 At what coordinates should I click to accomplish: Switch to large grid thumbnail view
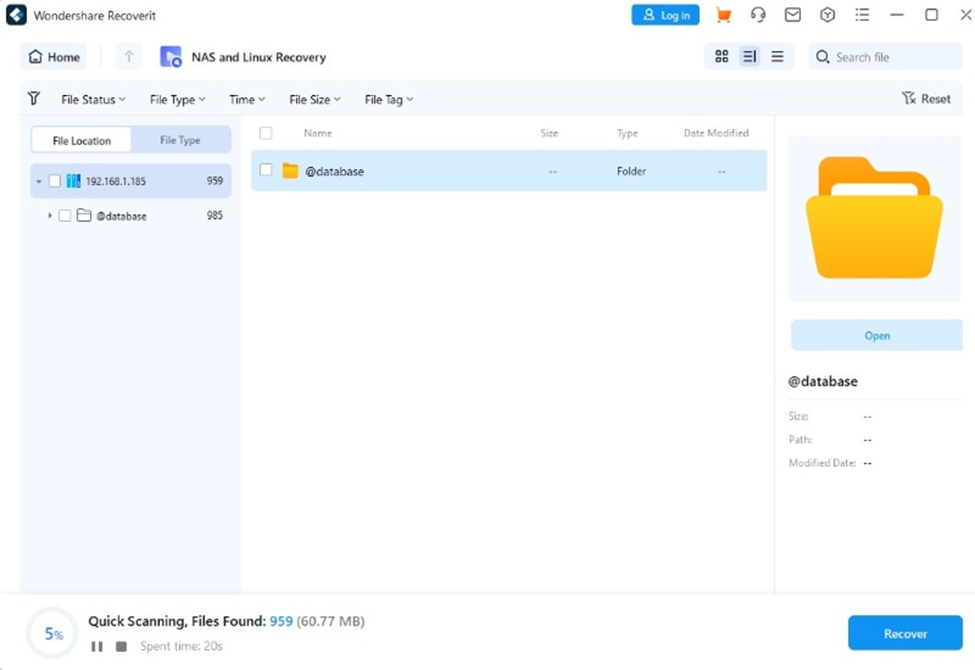point(721,57)
